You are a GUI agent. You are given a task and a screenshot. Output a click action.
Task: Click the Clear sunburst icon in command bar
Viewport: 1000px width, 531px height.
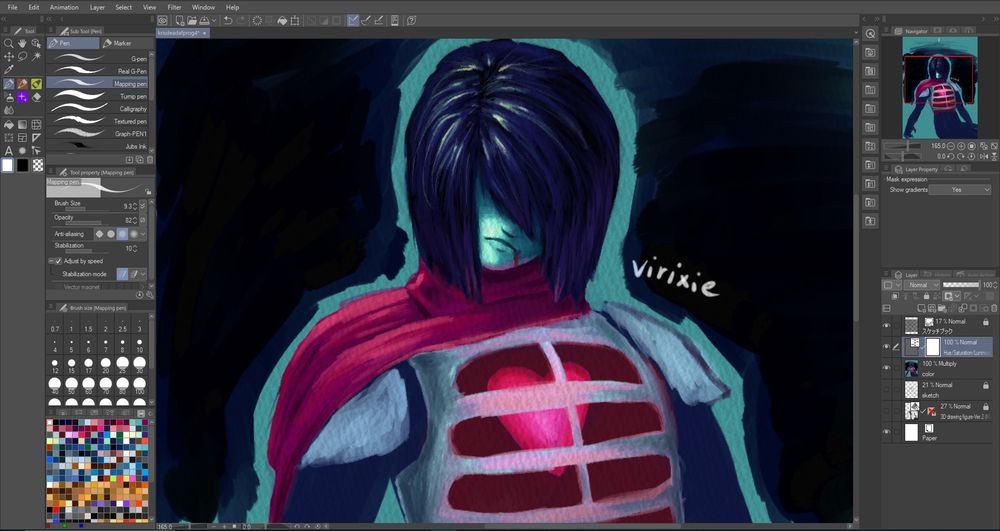(257, 21)
